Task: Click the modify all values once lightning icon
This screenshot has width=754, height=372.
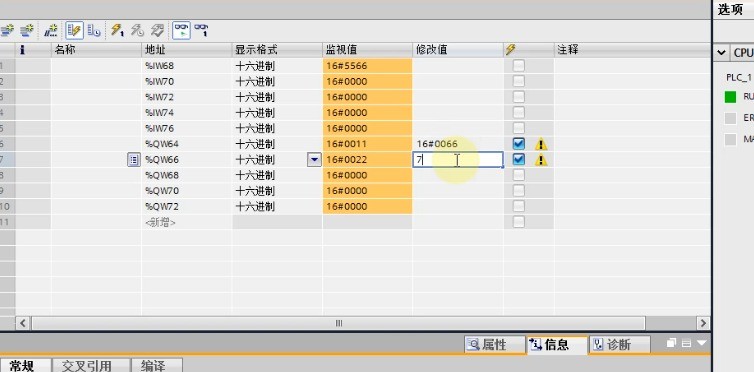Action: click(x=117, y=31)
